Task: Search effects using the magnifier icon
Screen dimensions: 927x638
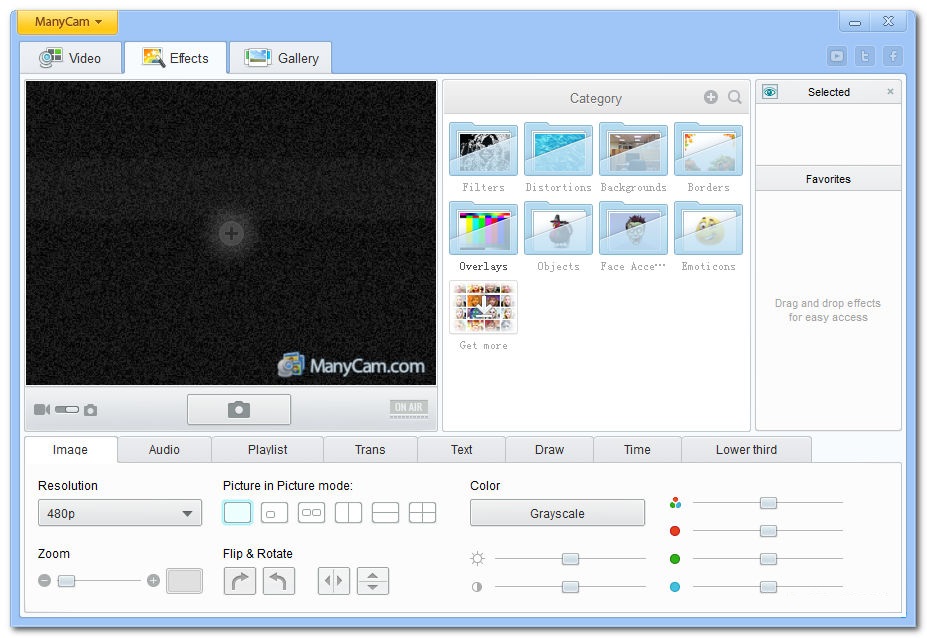Action: [735, 98]
